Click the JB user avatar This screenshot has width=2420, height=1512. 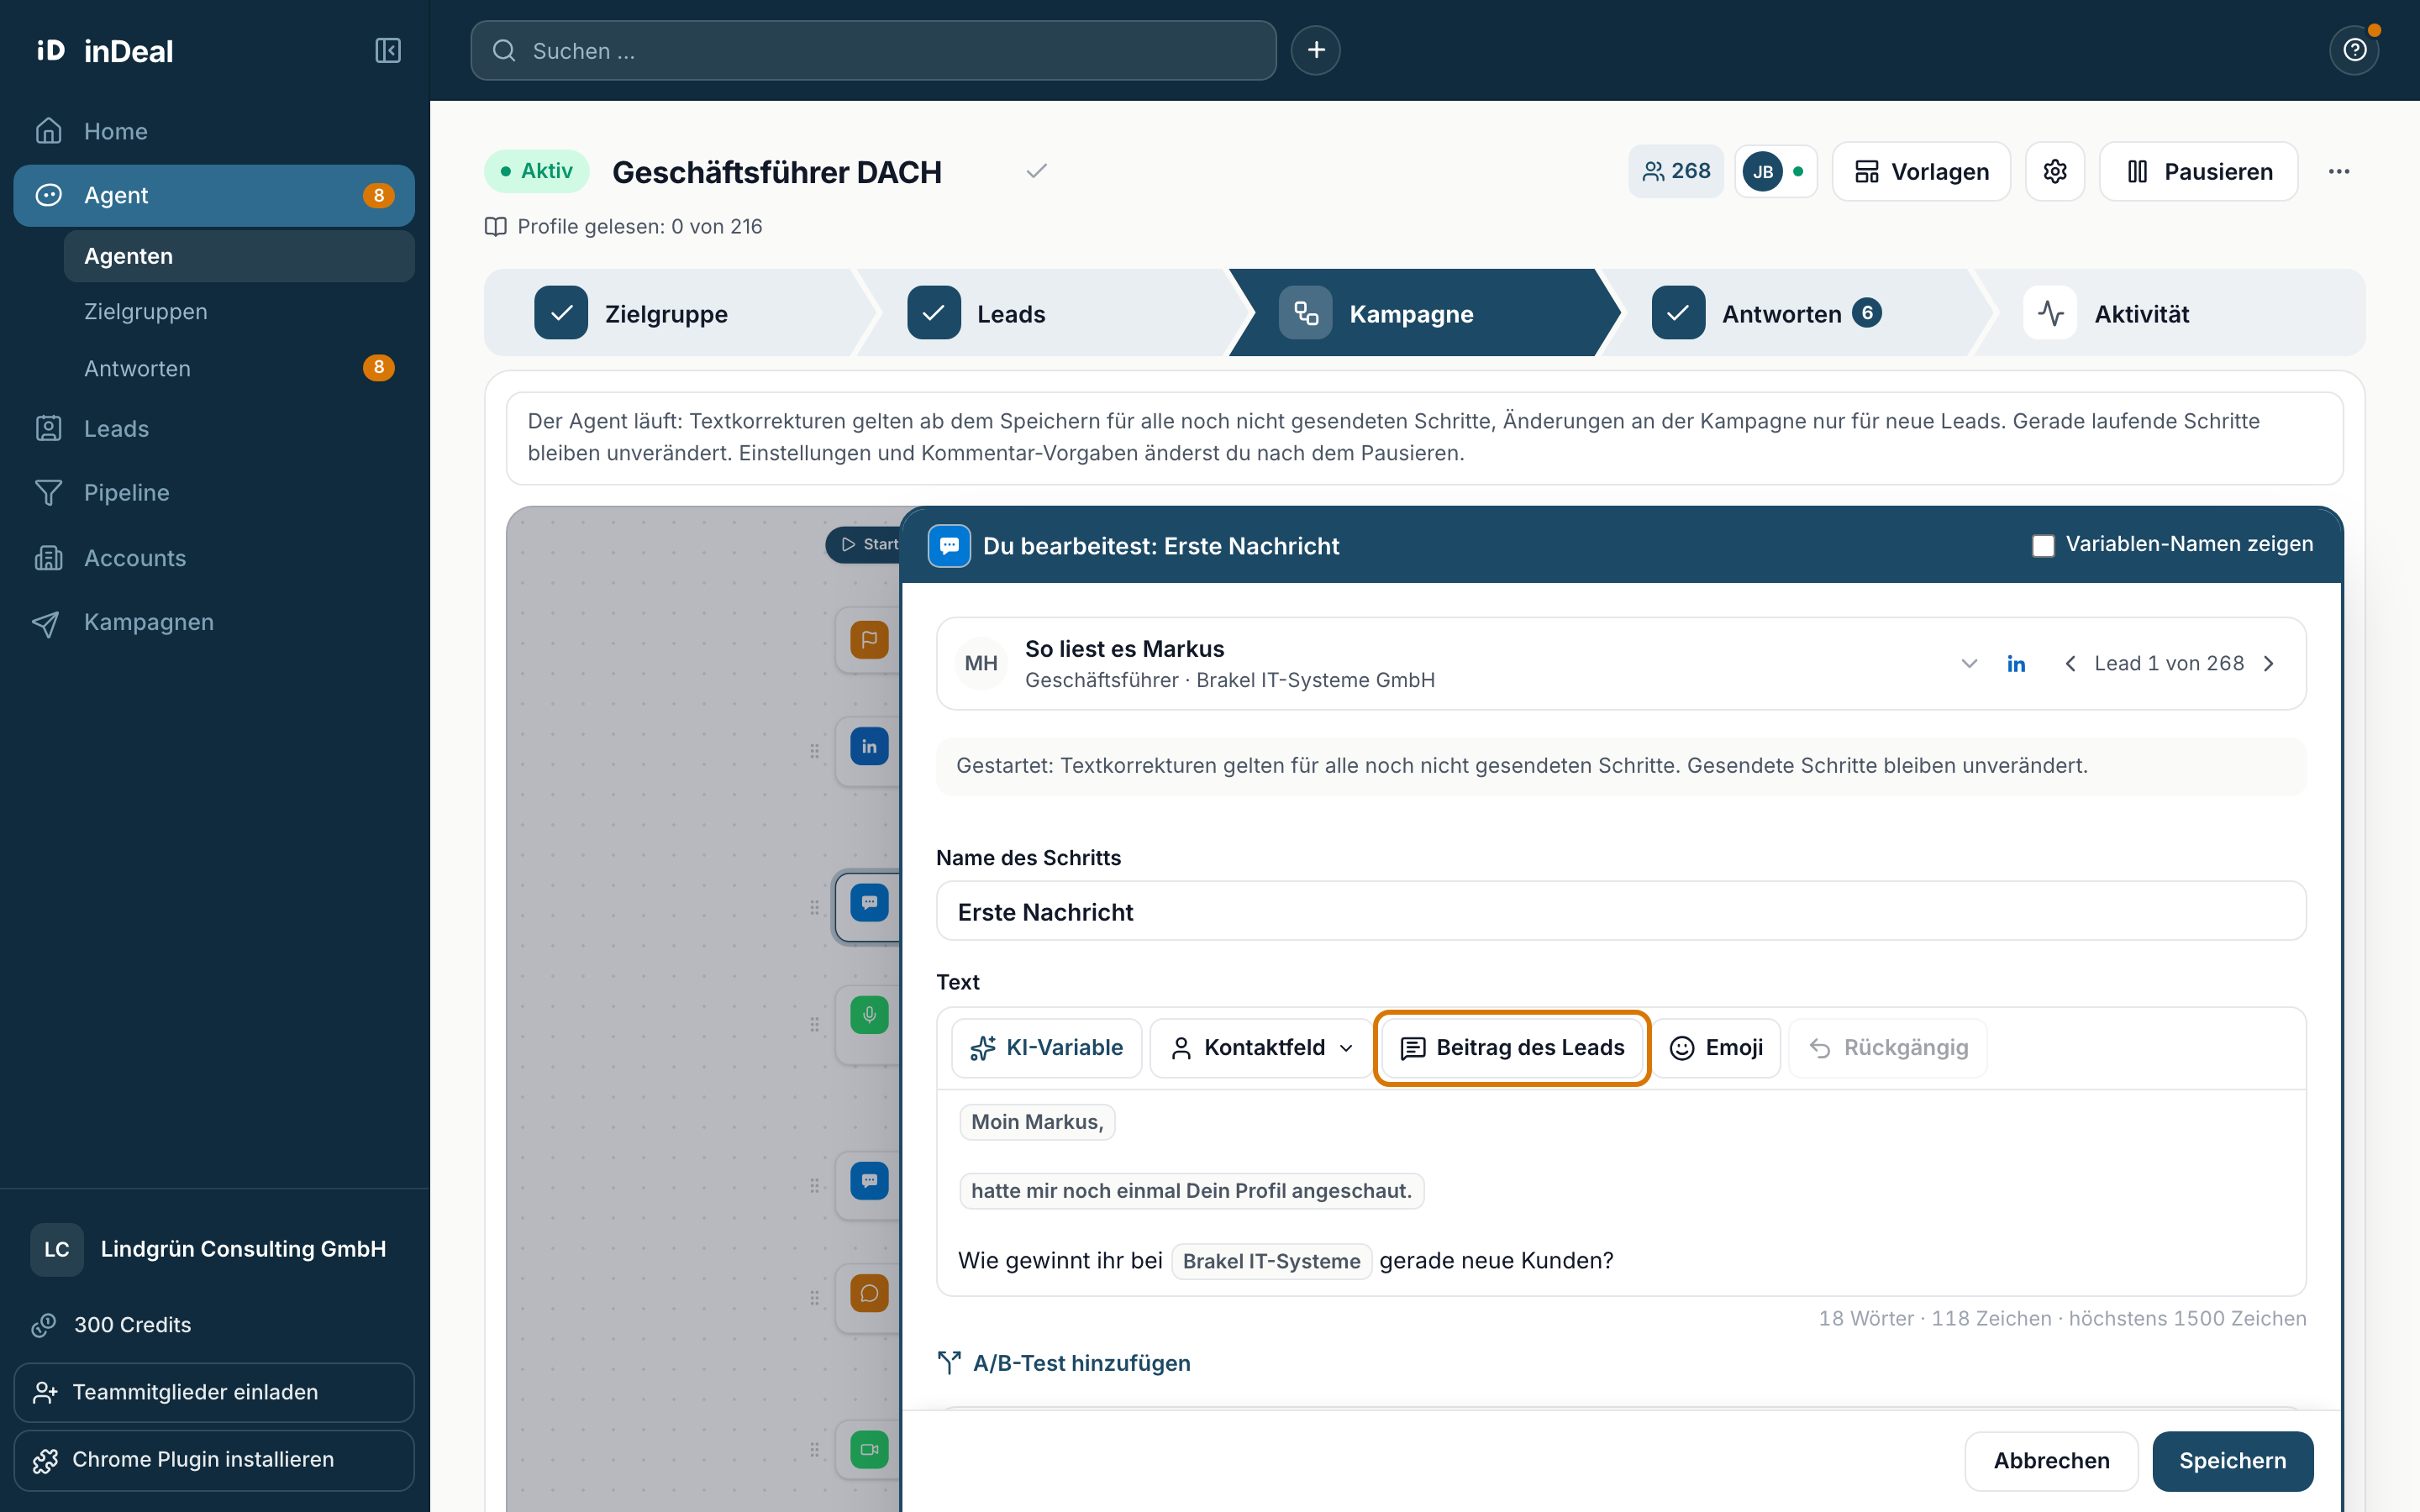coord(1763,171)
